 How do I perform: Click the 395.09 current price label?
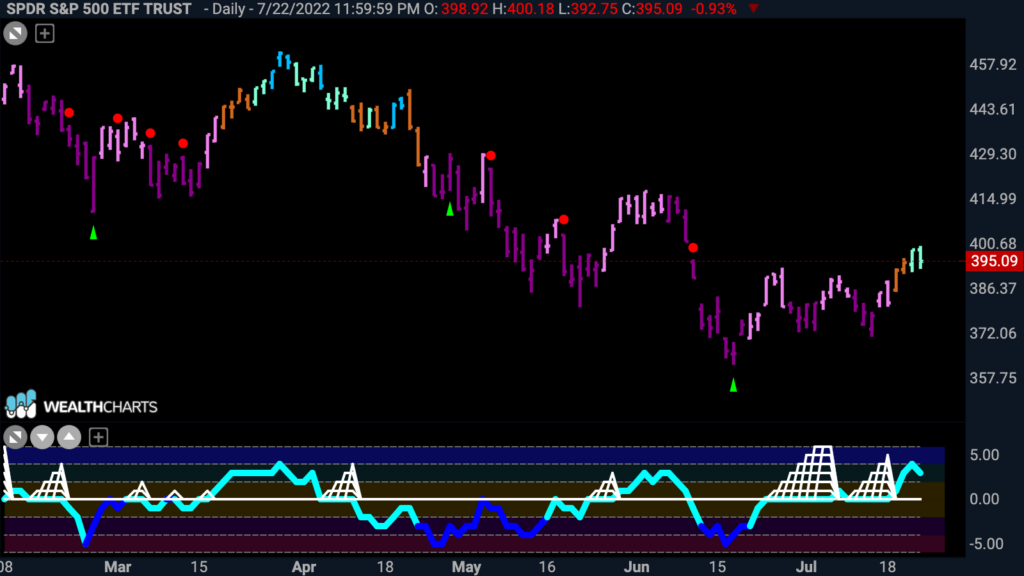994,261
